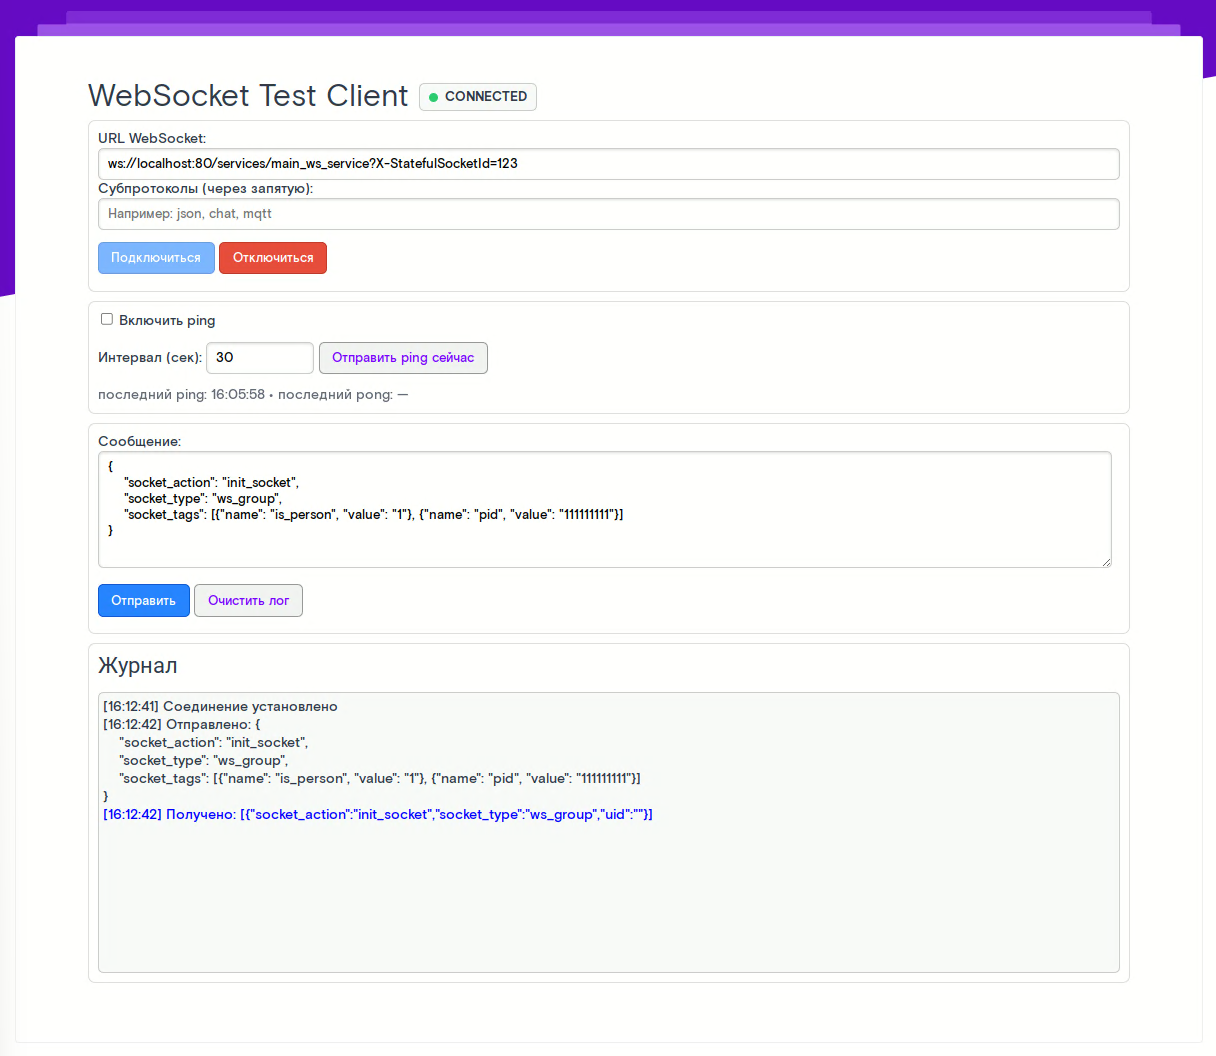The image size is (1216, 1056).
Task: Send ping now via Отправить ping сейчас
Action: coord(403,358)
